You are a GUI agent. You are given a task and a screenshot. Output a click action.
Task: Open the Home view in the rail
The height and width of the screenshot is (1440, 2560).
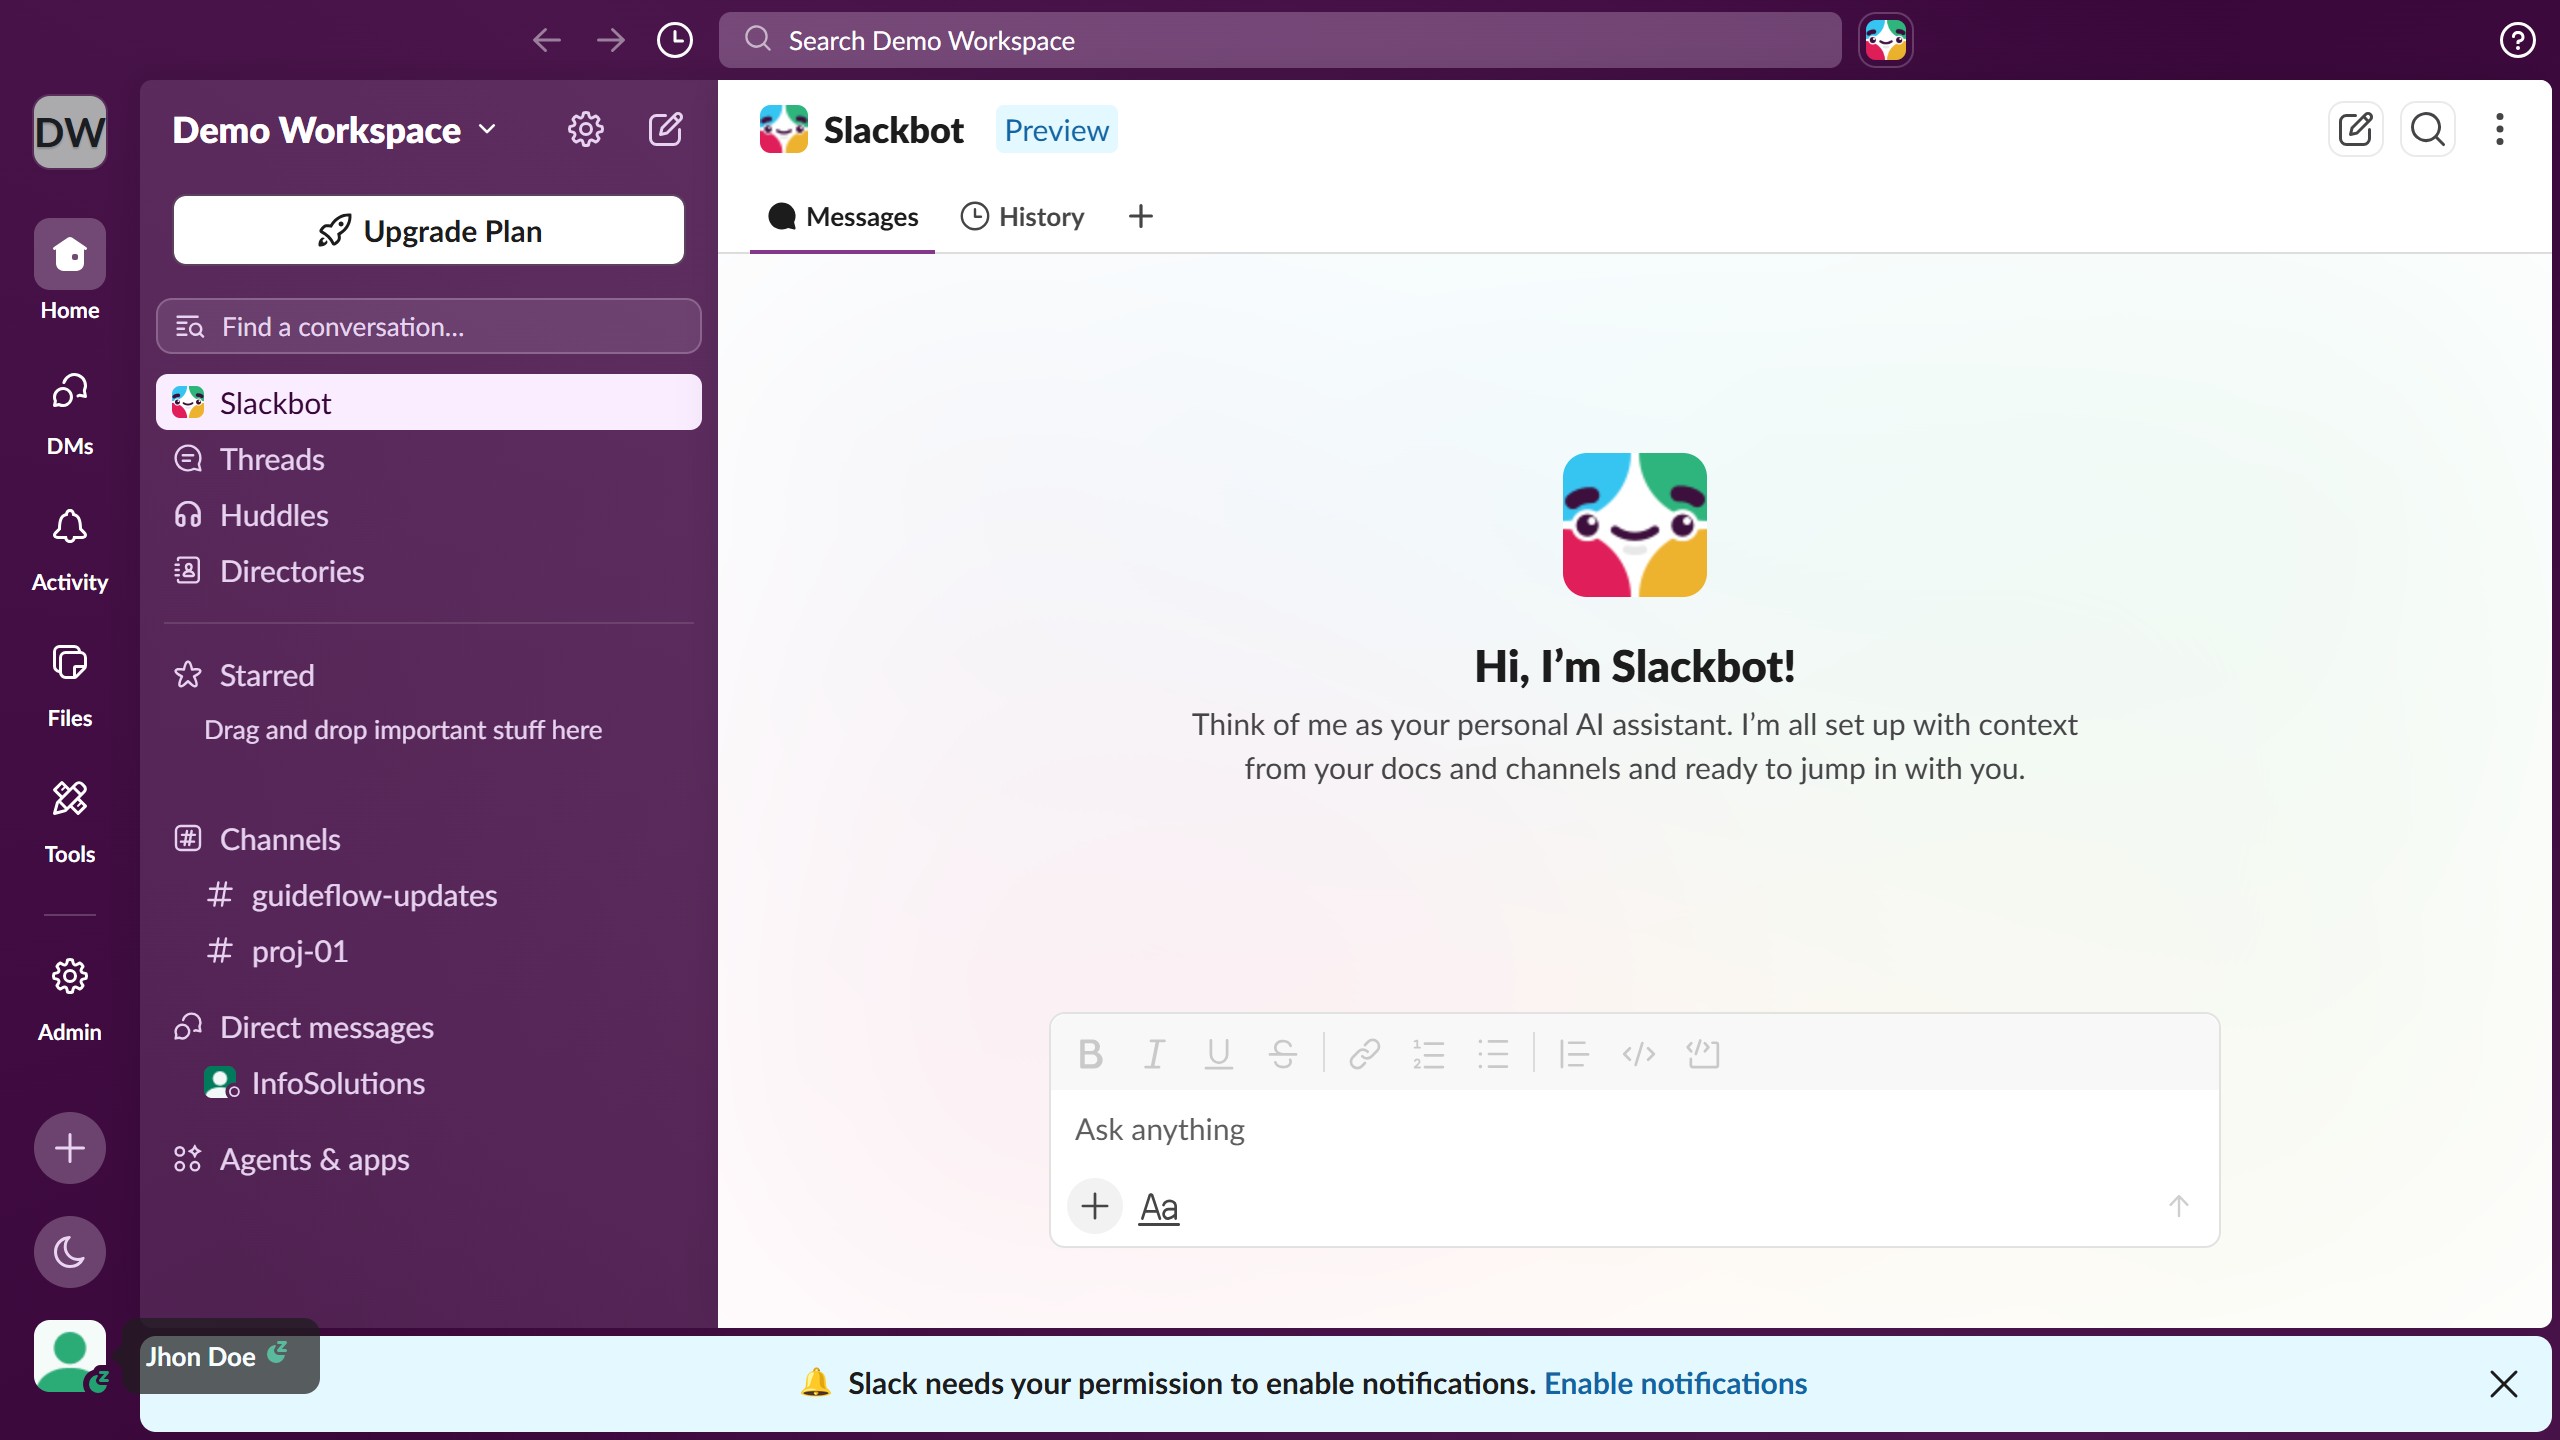click(70, 270)
